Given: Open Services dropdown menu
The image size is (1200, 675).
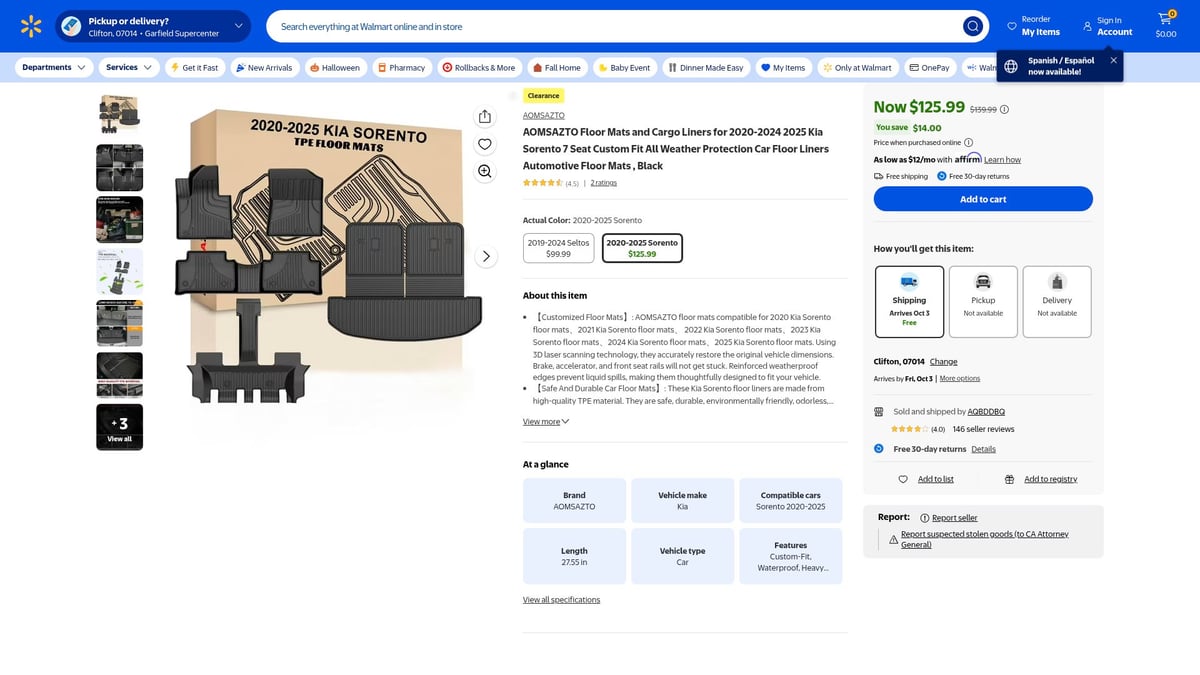Looking at the screenshot, I should 129,67.
